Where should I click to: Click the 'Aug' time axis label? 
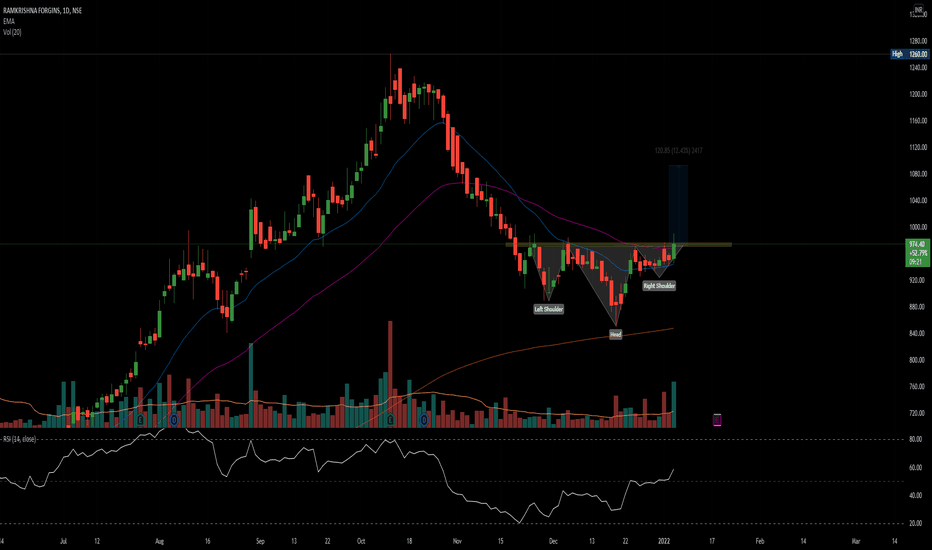pos(159,542)
